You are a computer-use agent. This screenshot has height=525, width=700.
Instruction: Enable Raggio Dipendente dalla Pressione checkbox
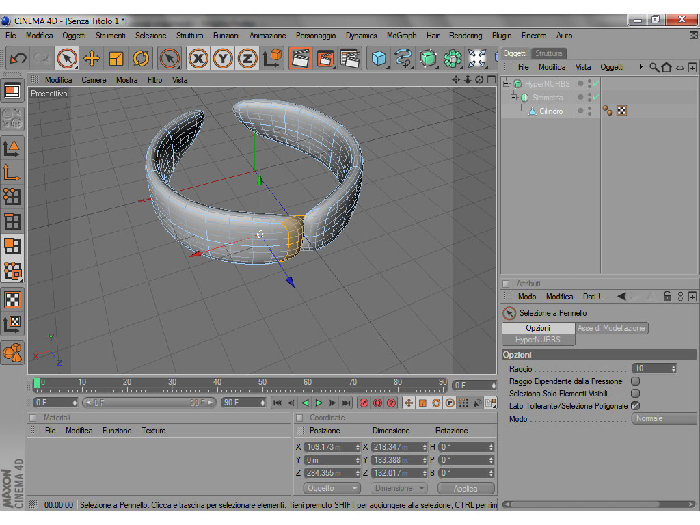(636, 381)
